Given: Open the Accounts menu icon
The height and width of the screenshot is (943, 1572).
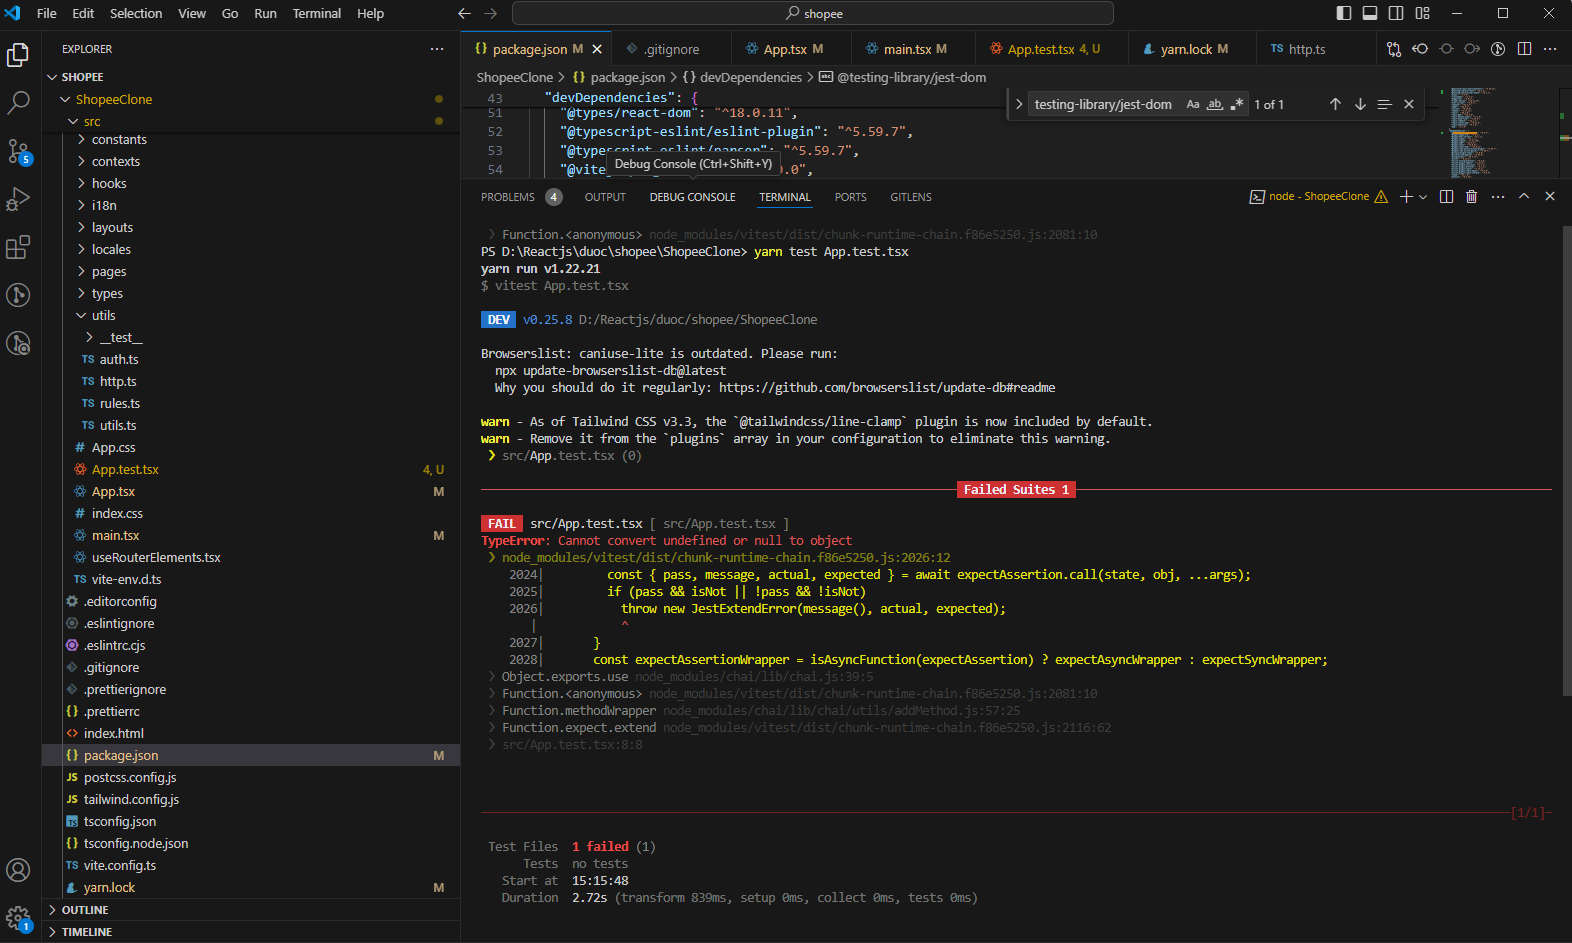Looking at the screenshot, I should [18, 870].
